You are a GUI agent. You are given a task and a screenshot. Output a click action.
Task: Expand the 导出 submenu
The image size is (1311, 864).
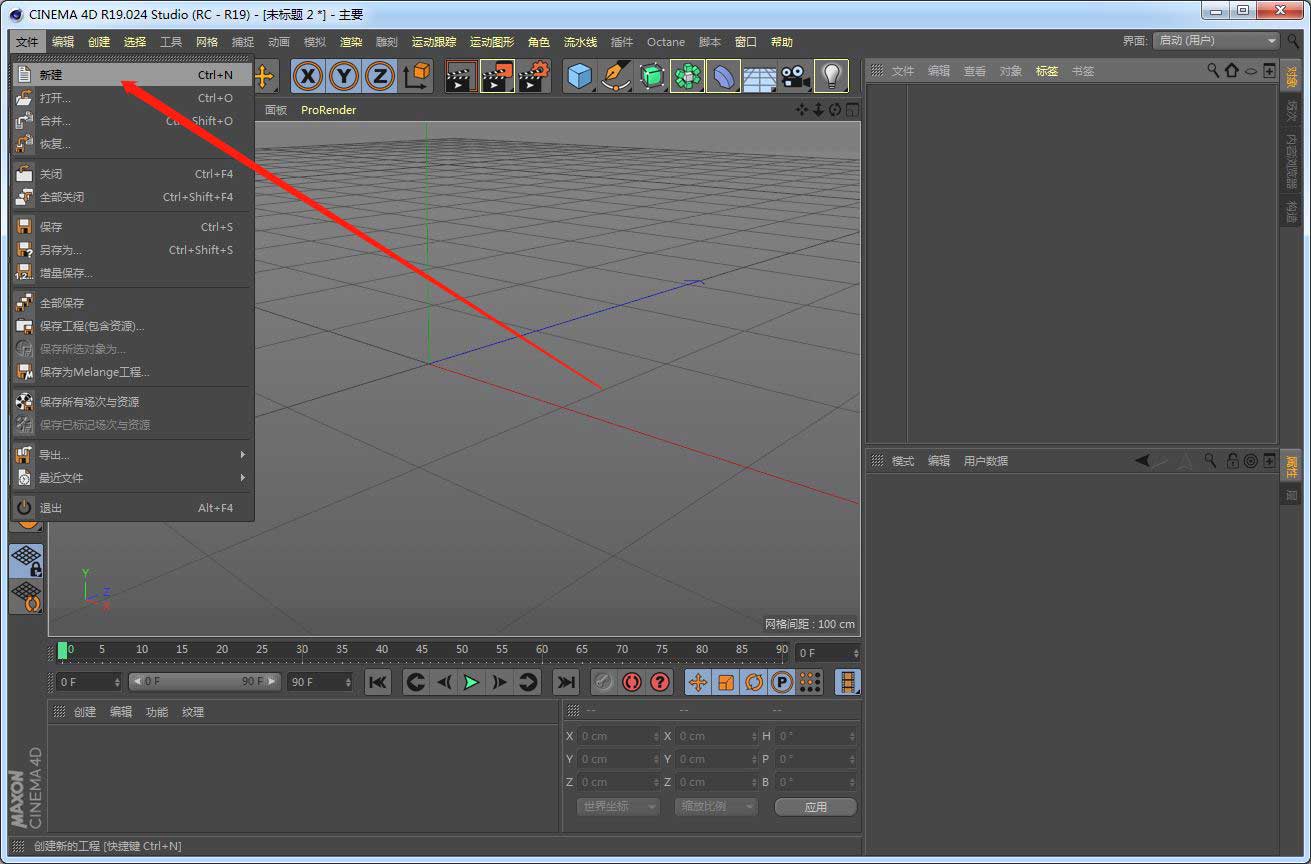coord(131,455)
